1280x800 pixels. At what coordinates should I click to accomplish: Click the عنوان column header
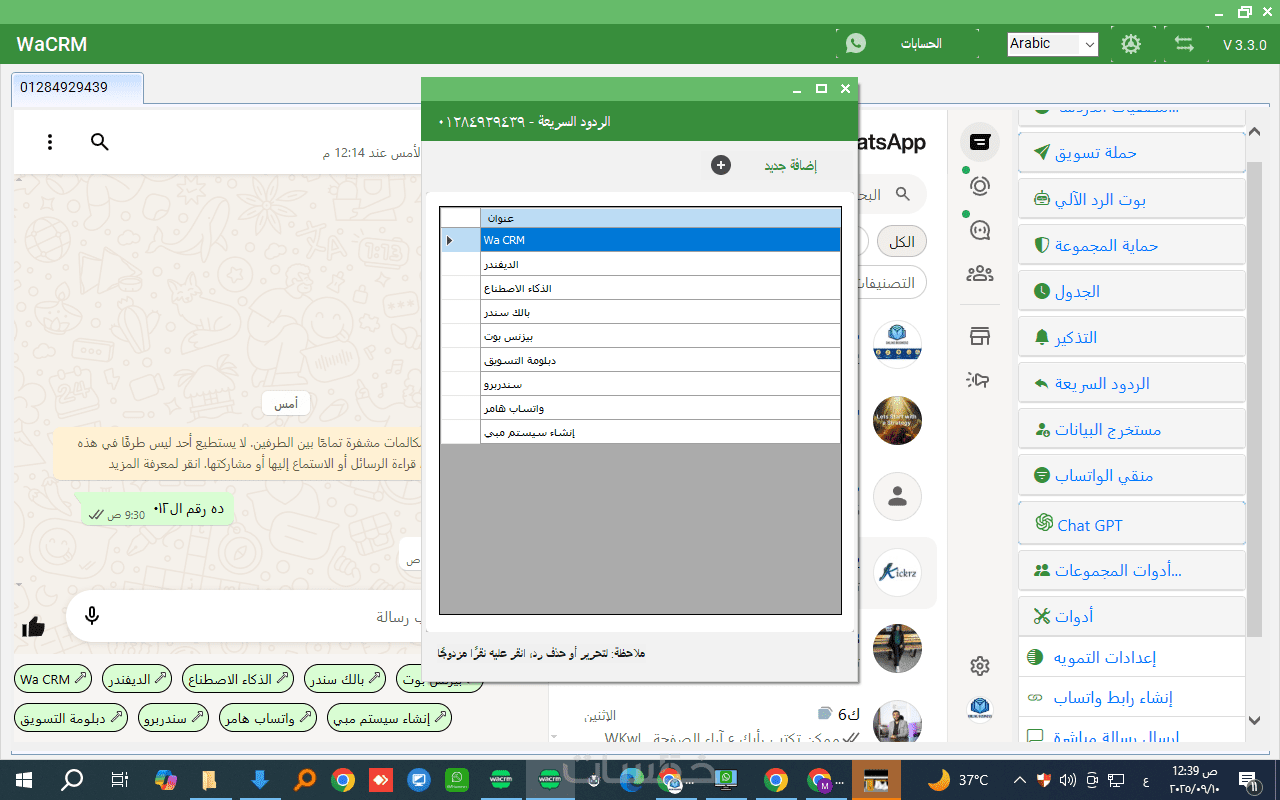click(x=660, y=218)
